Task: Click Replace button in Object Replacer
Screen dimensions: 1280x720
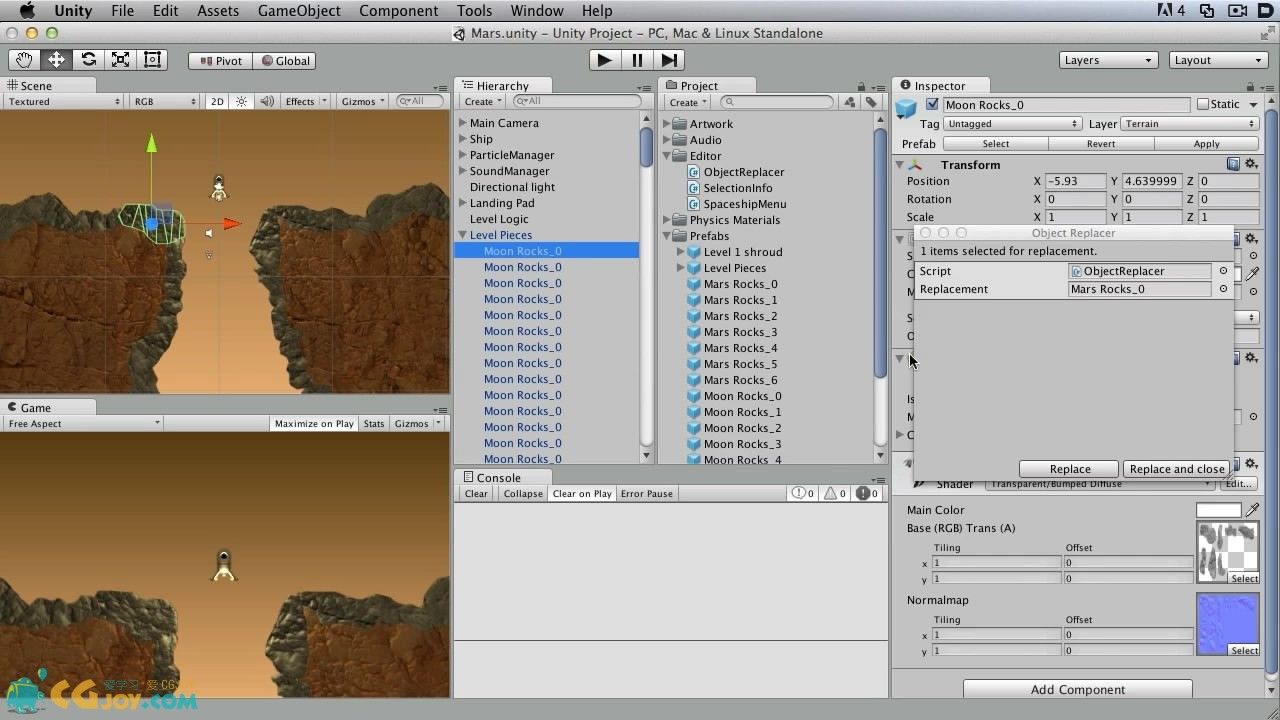Action: [x=1070, y=469]
